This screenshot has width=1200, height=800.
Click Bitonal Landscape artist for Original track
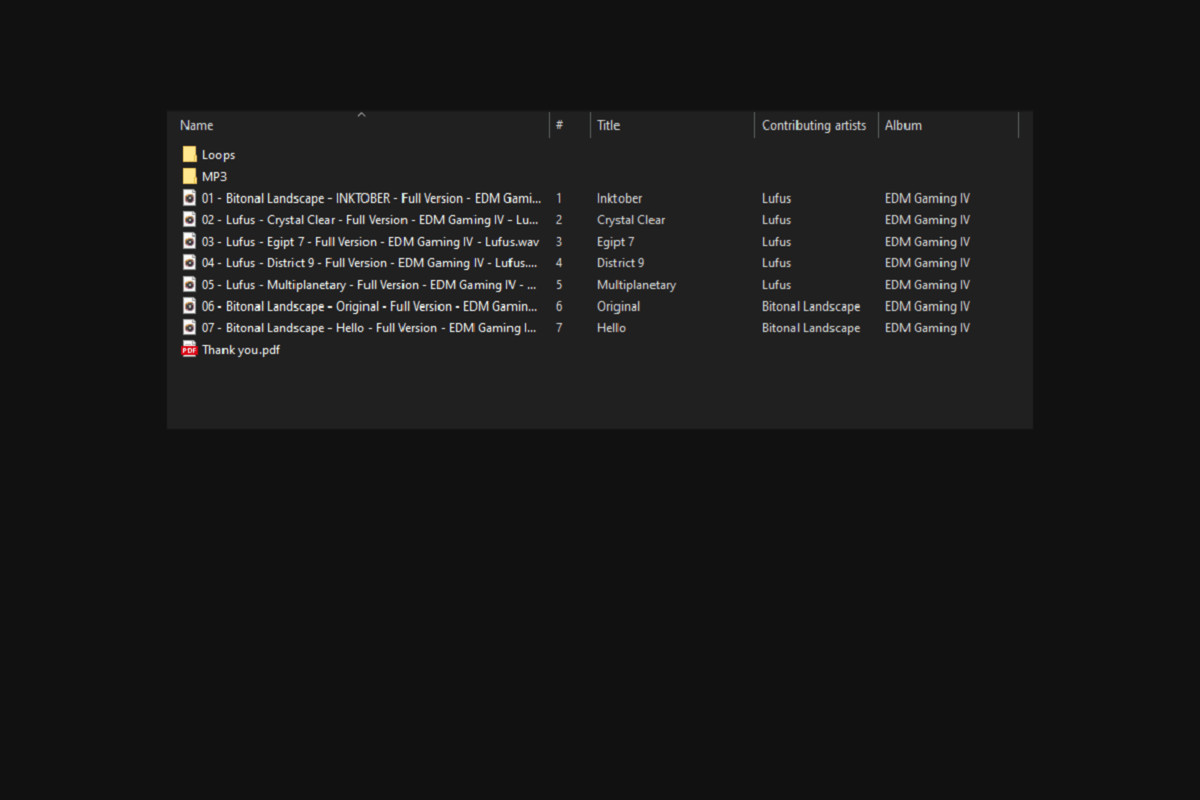(x=810, y=306)
